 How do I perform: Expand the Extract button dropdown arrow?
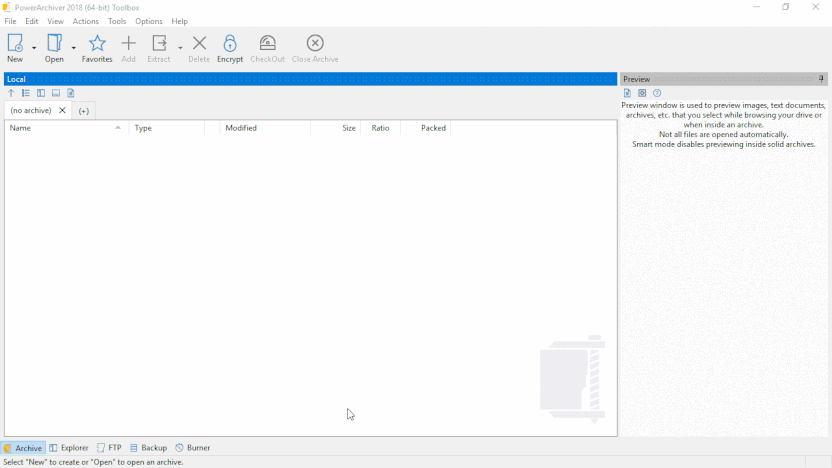tap(180, 47)
